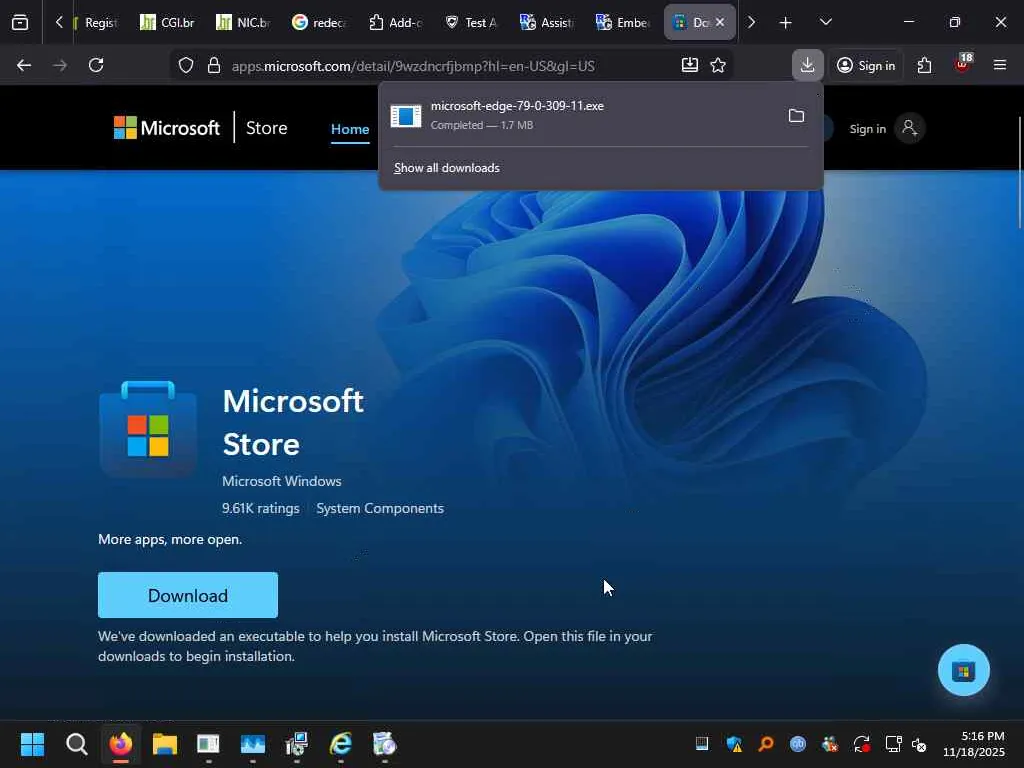
Task: Switch to the Assist tab
Action: point(547,22)
